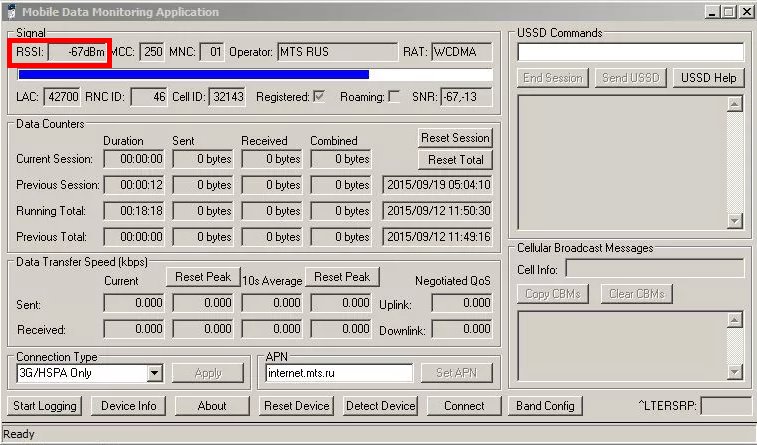Click timestamp 2015/09/12 11:50:30

[x=437, y=211]
